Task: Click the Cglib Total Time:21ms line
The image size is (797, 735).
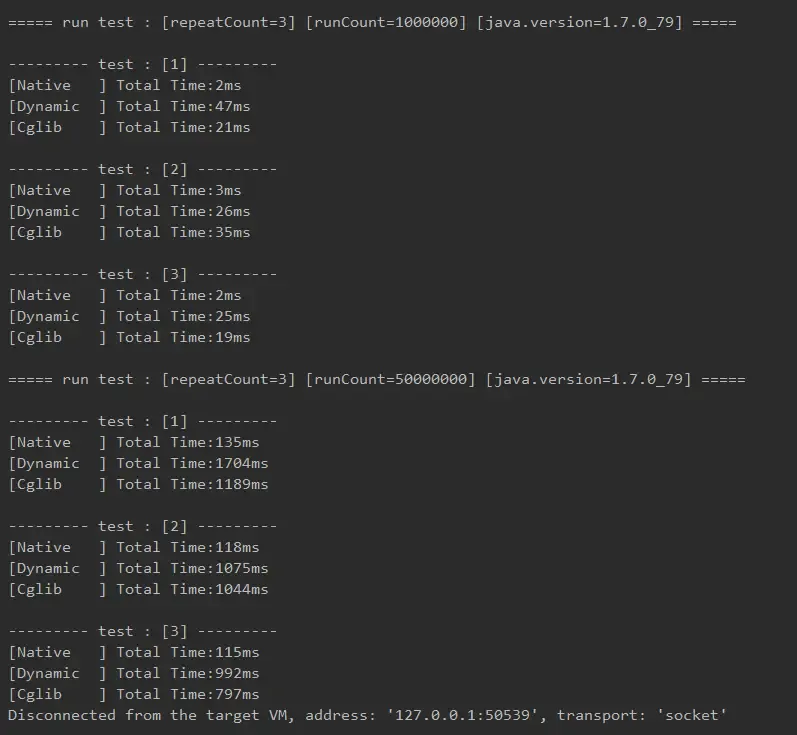Action: click(130, 127)
